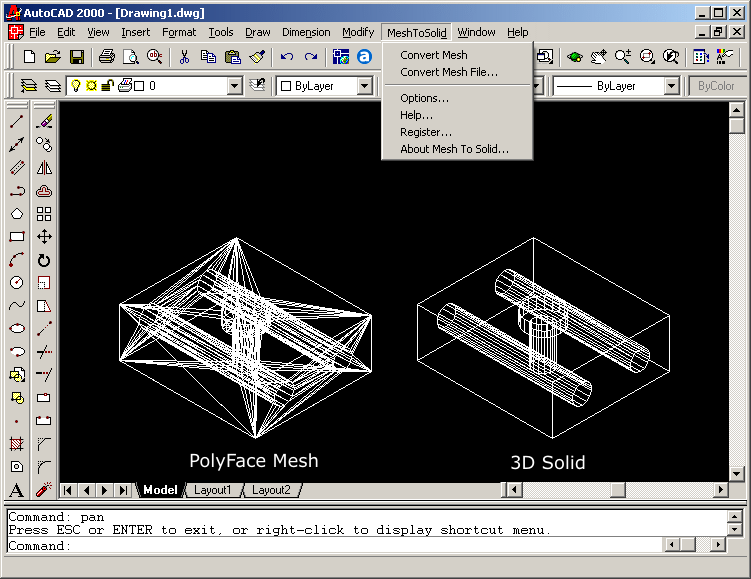This screenshot has height=579, width=751.
Task: Toggle the layer freeze sun icon
Action: tap(91, 86)
